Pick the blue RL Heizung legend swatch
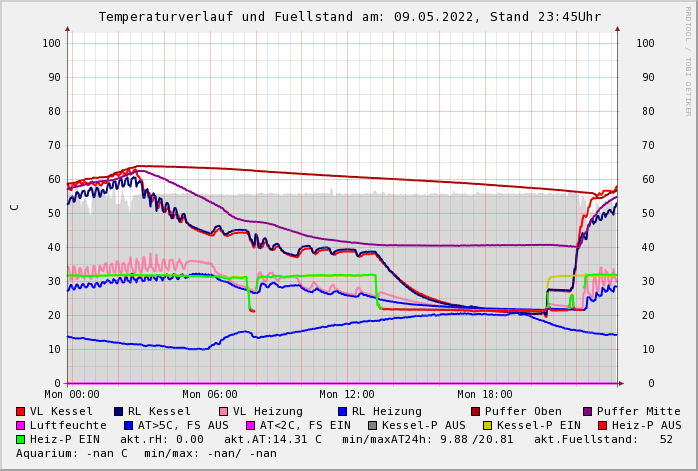Image resolution: width=698 pixels, height=471 pixels. pos(342,411)
